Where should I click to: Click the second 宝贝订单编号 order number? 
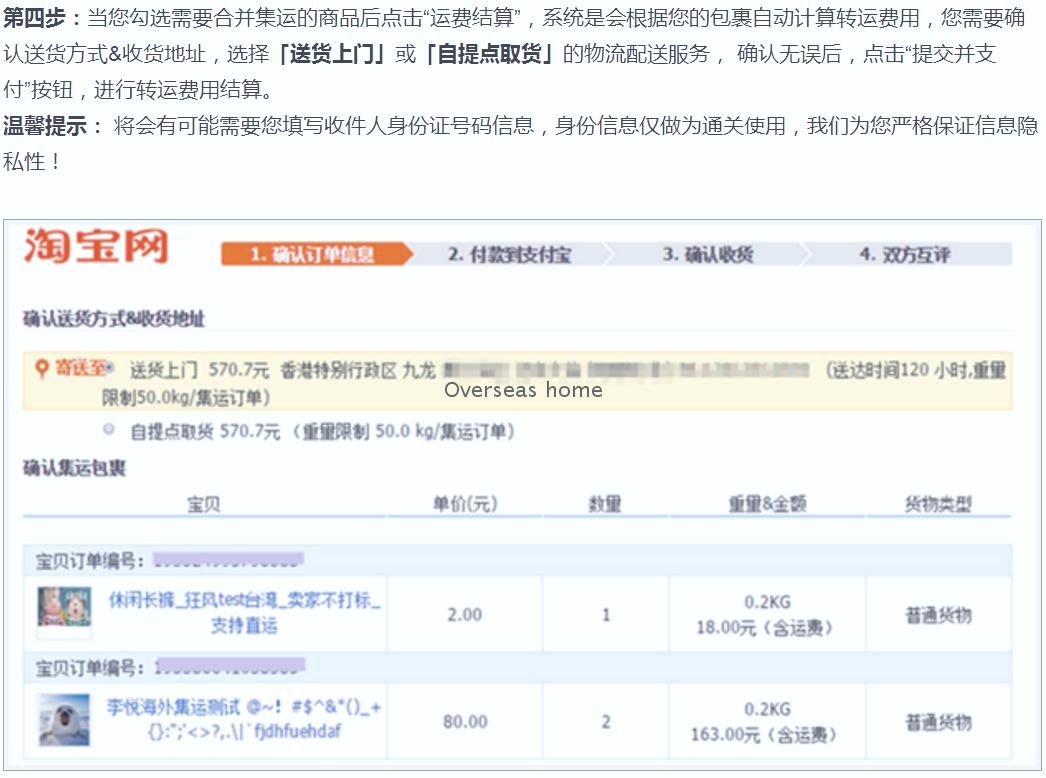pyautogui.click(x=229, y=666)
